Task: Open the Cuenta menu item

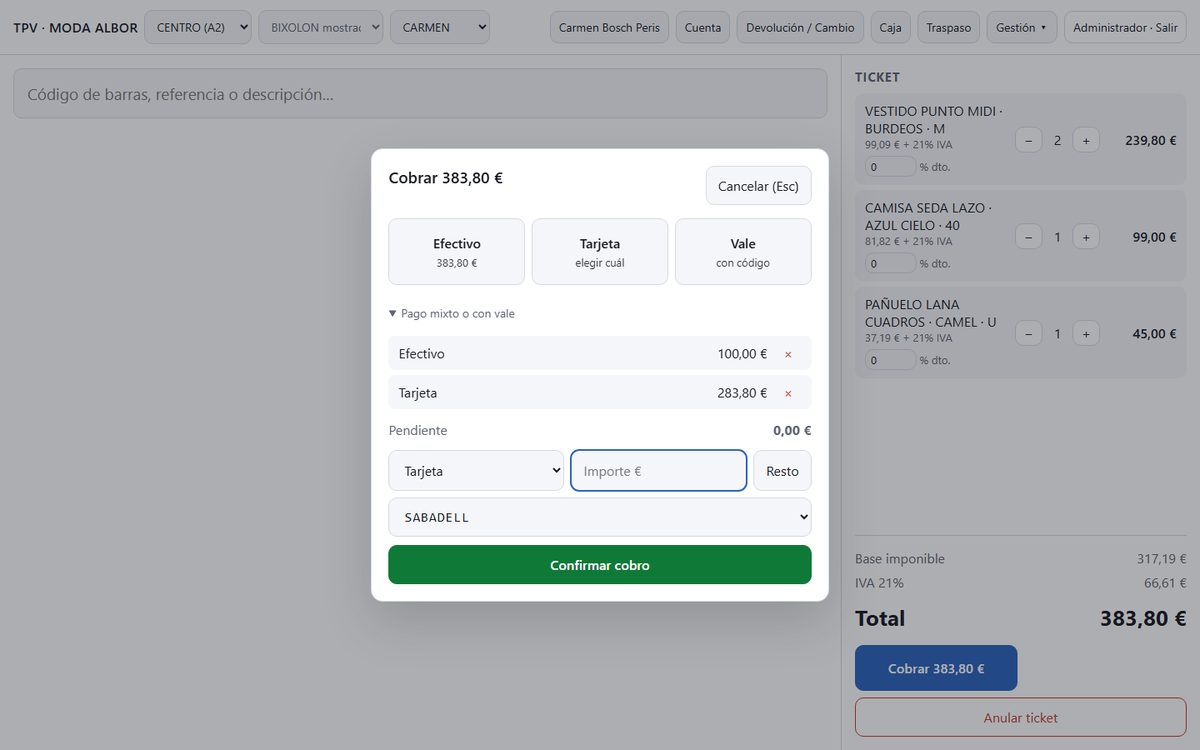Action: 703,27
